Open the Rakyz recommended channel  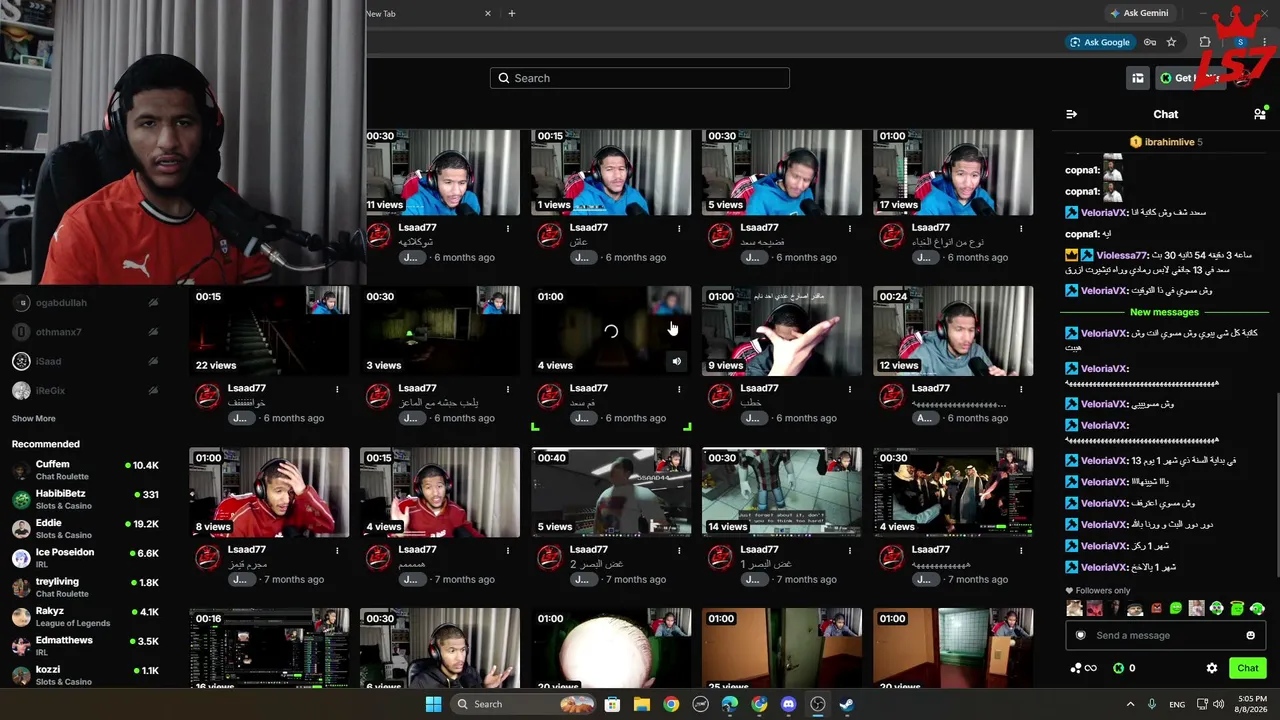tap(85, 616)
